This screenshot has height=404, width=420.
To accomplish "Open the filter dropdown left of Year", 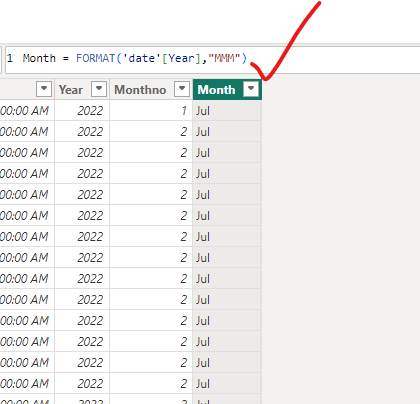I will pyautogui.click(x=44, y=89).
